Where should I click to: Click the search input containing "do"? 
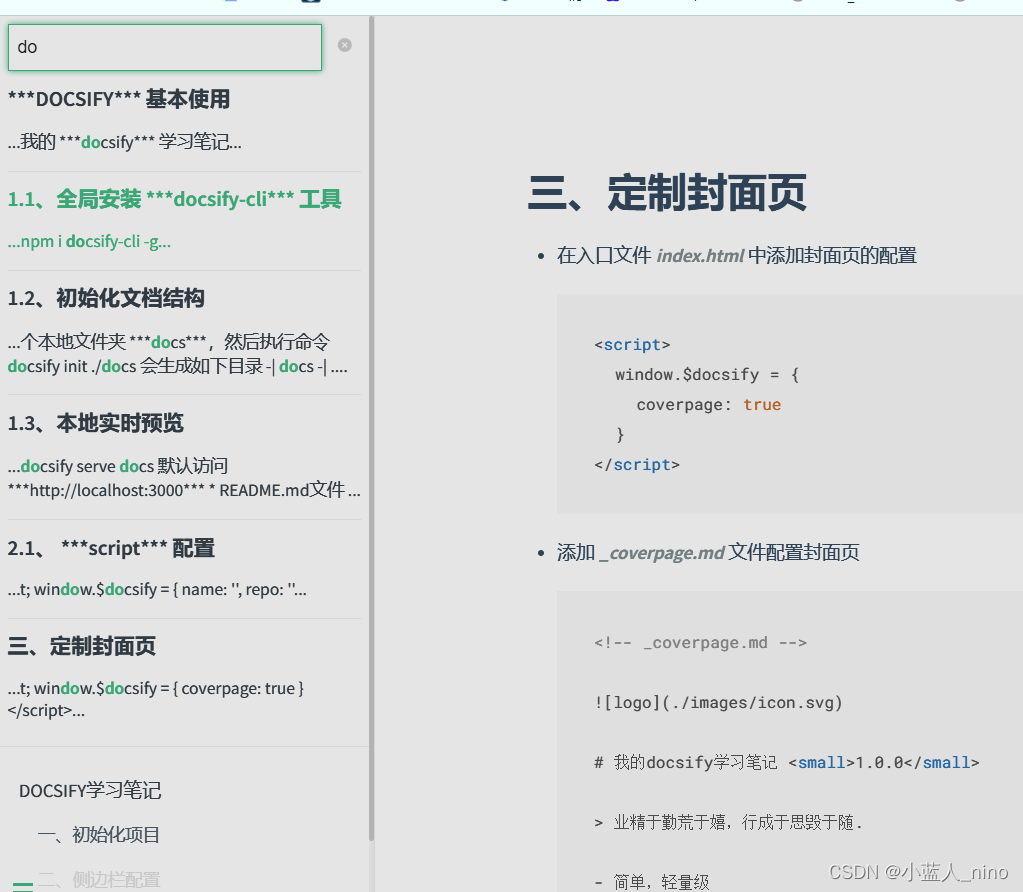(164, 46)
